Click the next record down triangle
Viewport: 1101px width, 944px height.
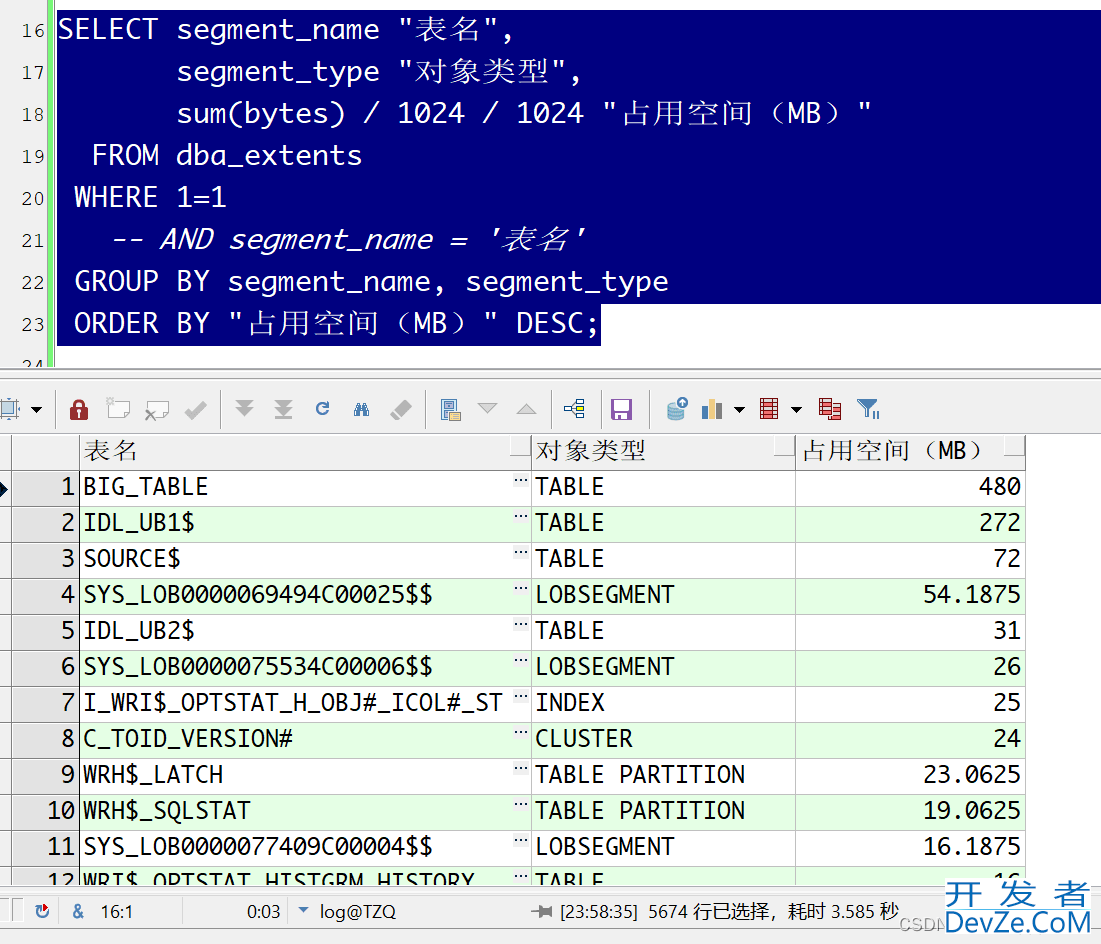pos(487,408)
